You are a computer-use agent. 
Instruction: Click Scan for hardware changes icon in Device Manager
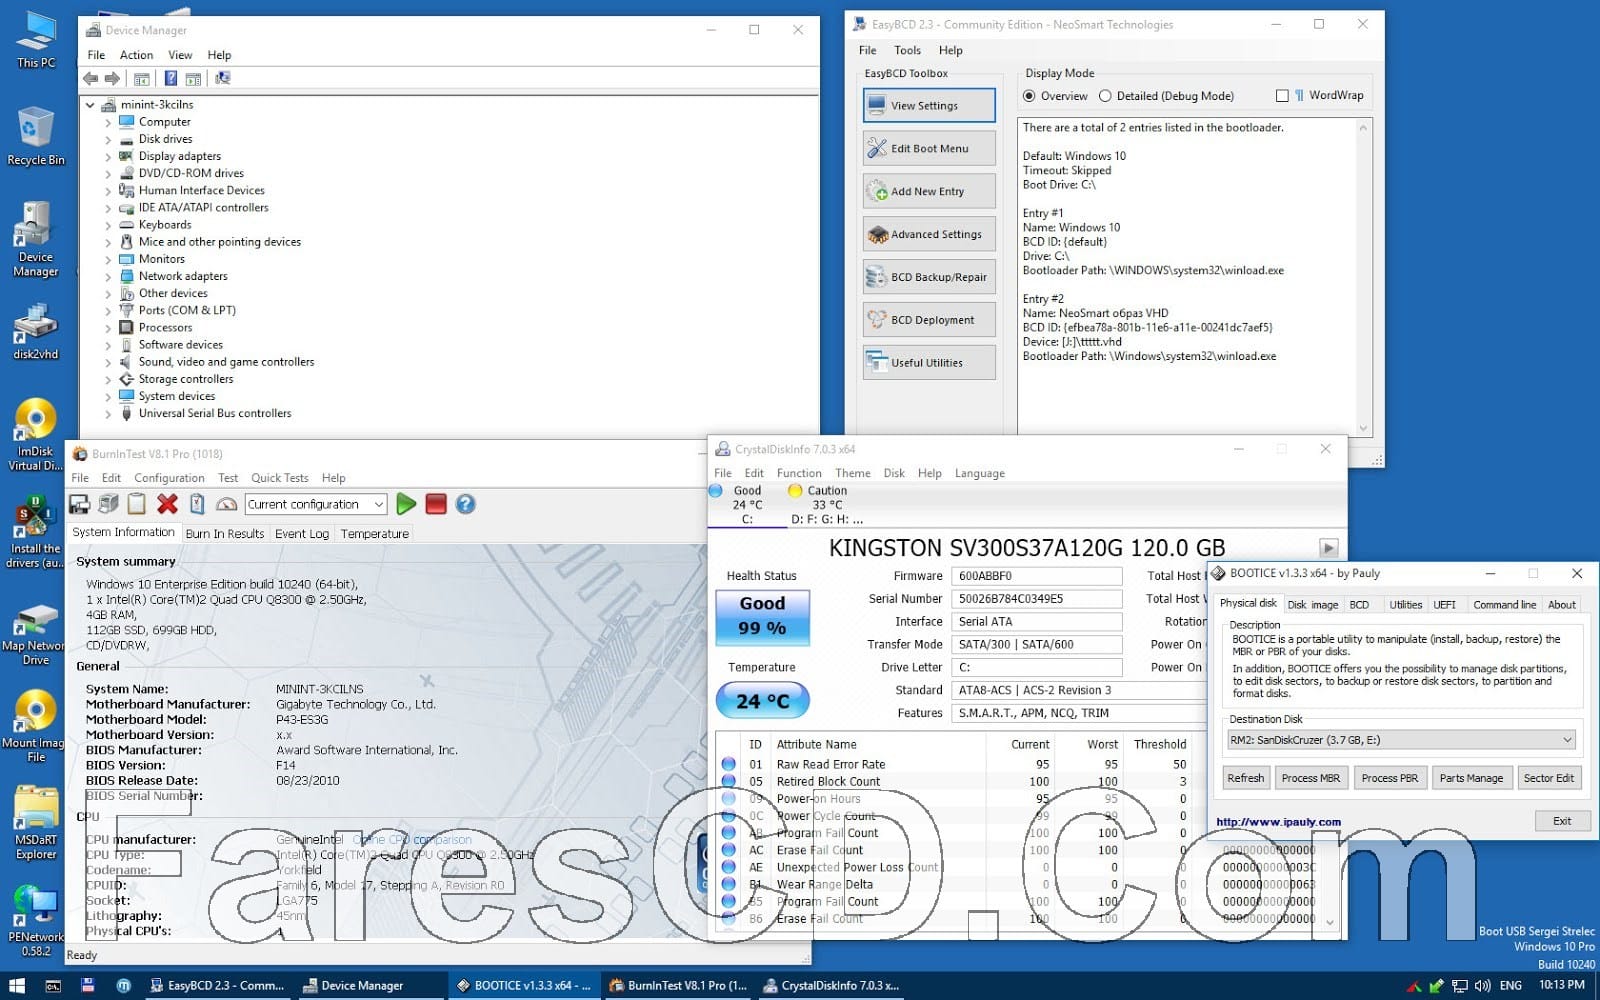[222, 78]
